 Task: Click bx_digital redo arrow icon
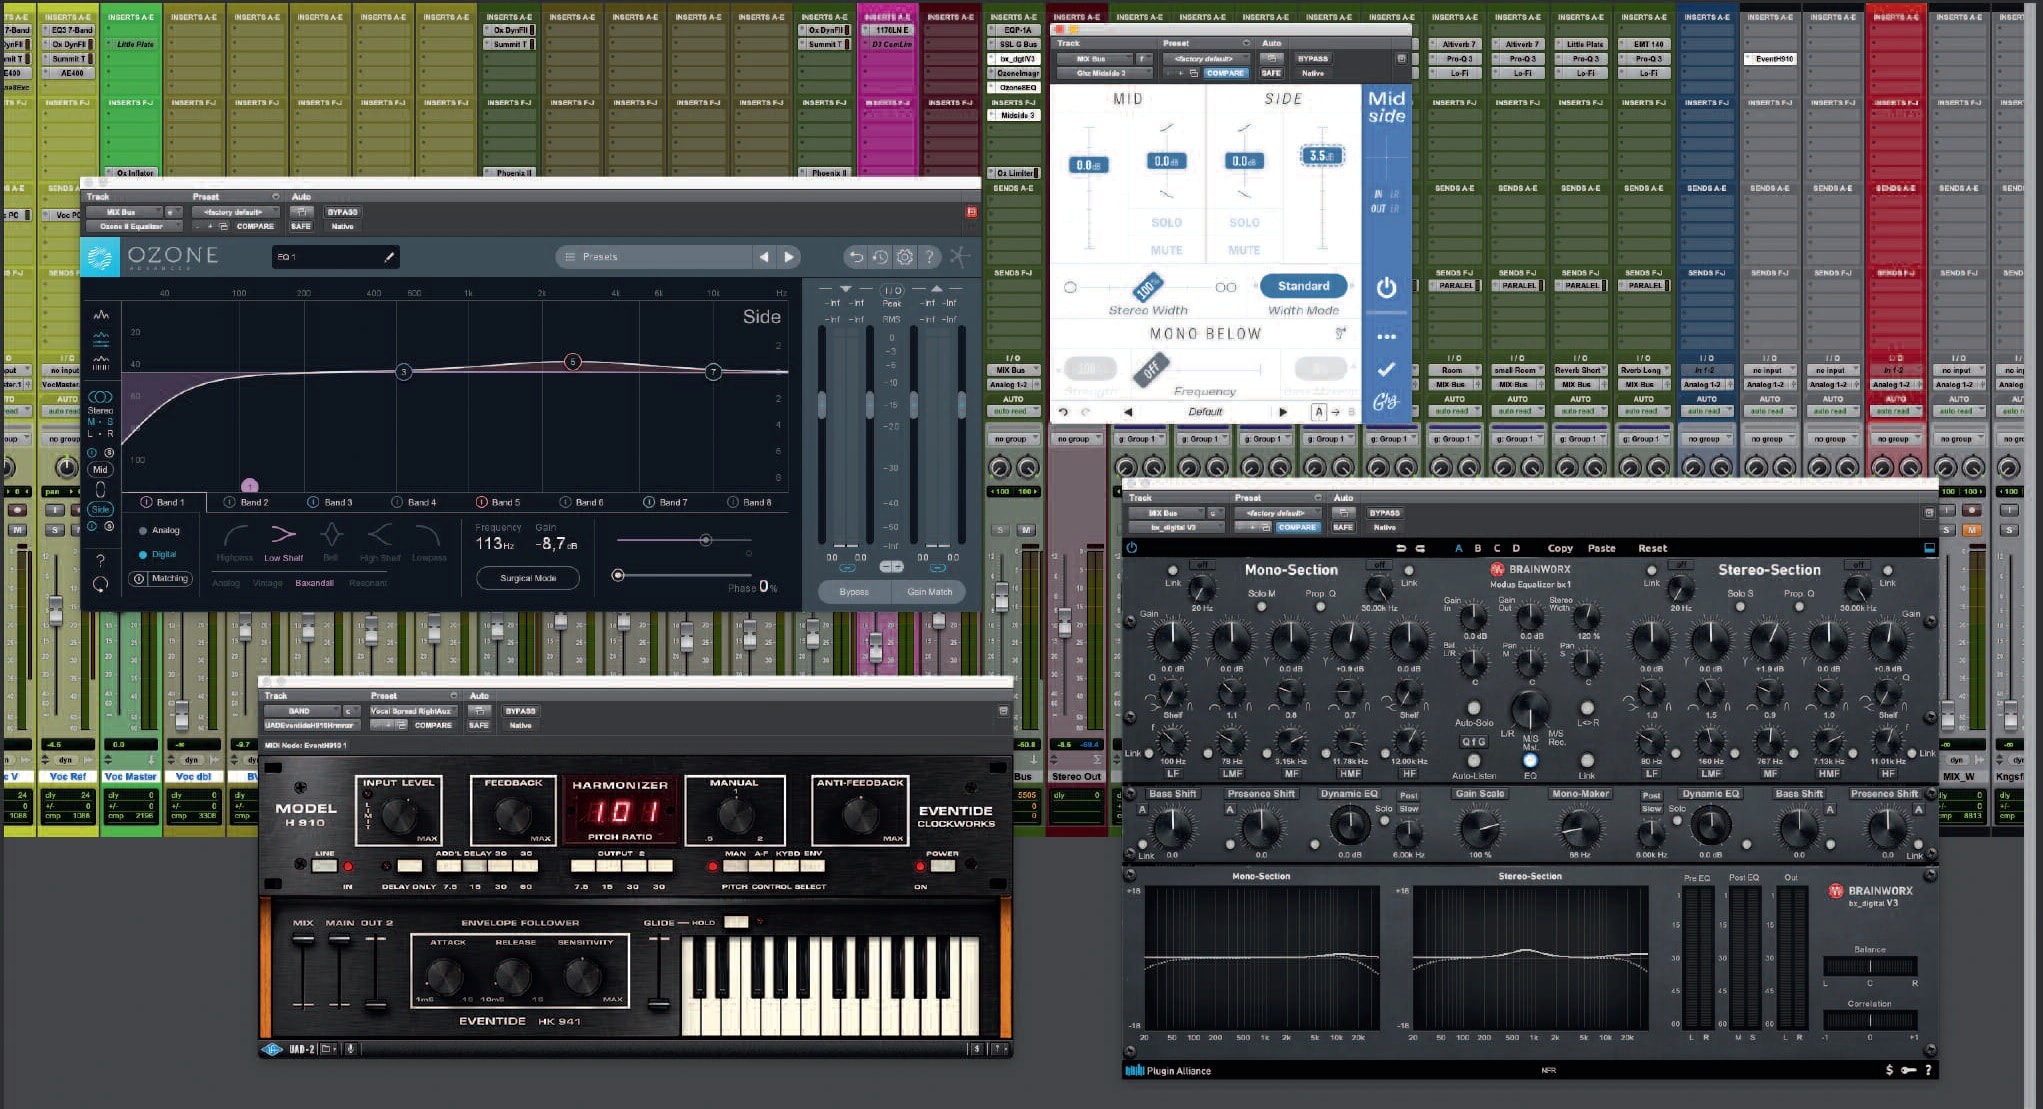pos(1420,548)
